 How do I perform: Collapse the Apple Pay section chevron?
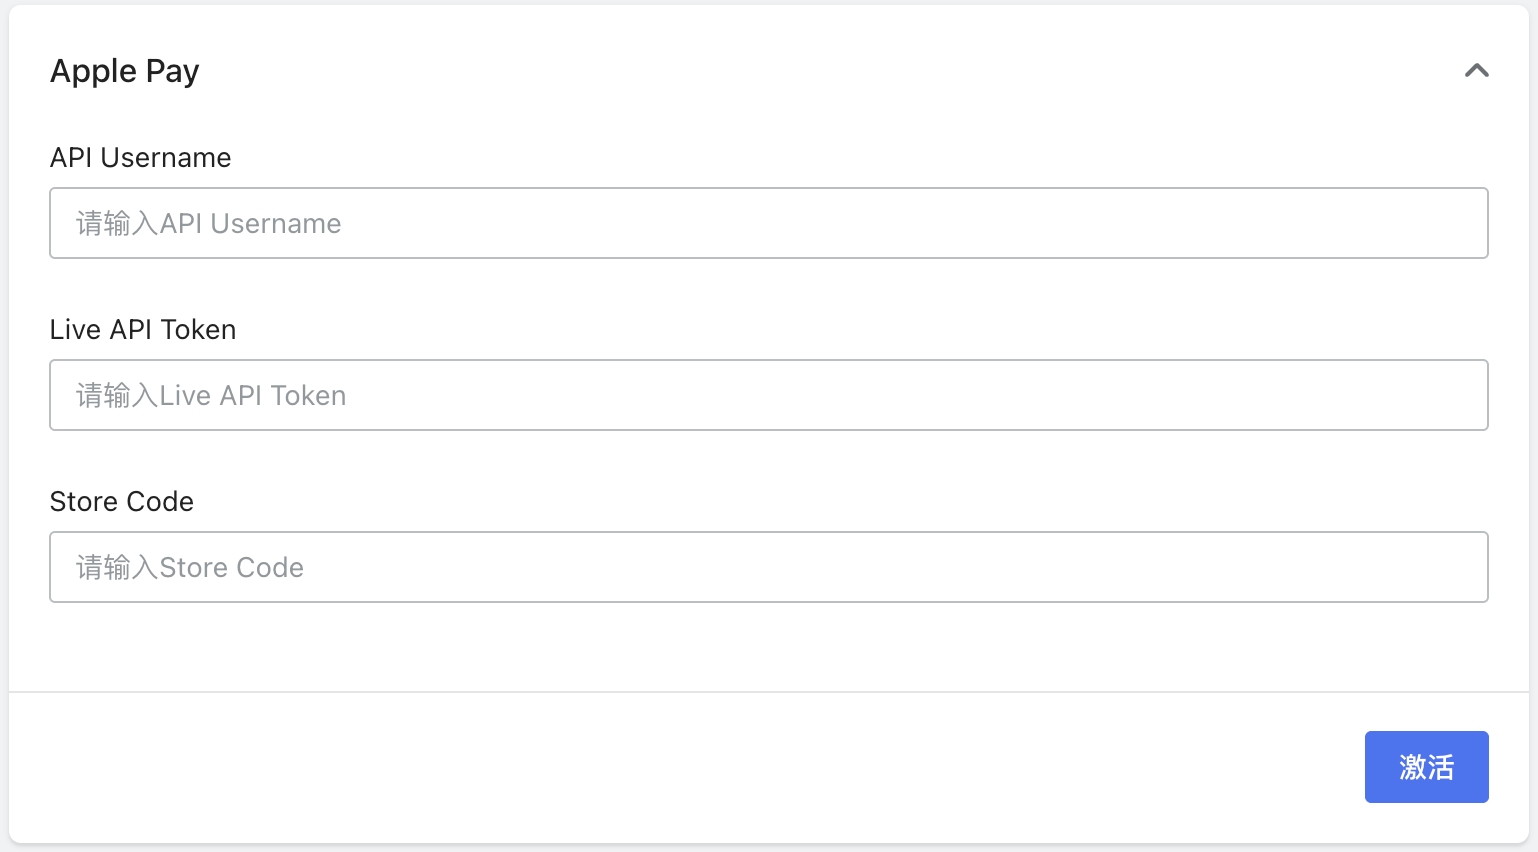click(1476, 71)
